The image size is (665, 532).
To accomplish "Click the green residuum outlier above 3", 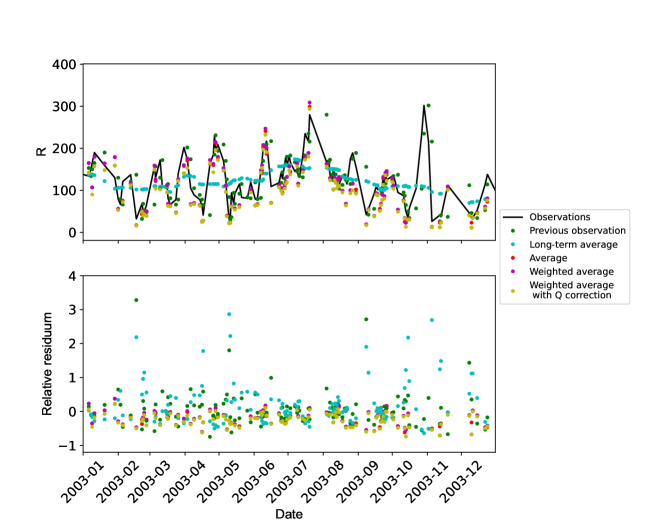I will tap(136, 300).
